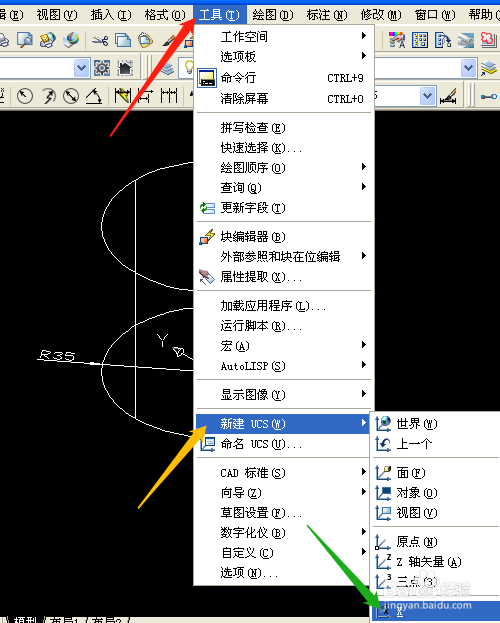Click the Print Preview magnifier icon
The image size is (500, 623).
coord(25,40)
